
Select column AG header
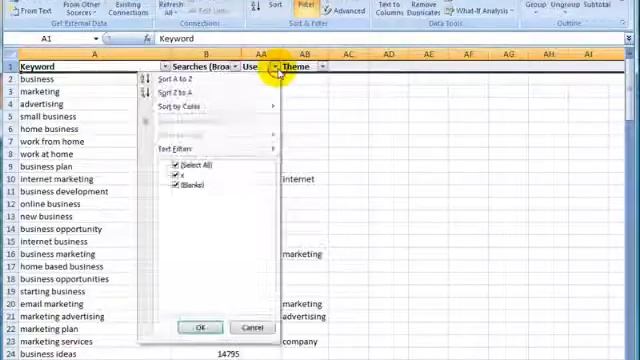coord(509,54)
